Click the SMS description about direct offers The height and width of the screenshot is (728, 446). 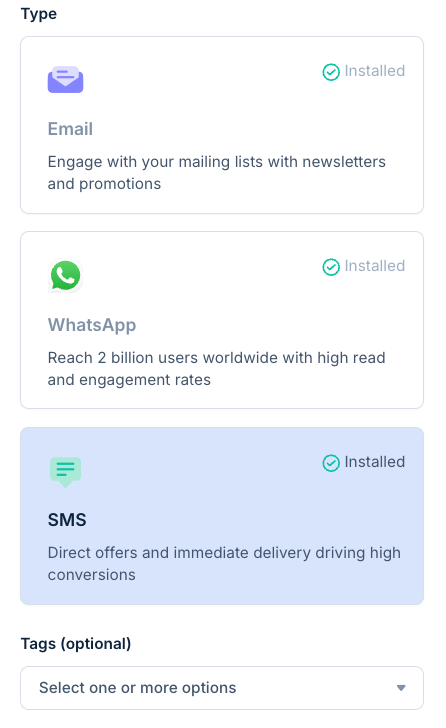tap(224, 564)
